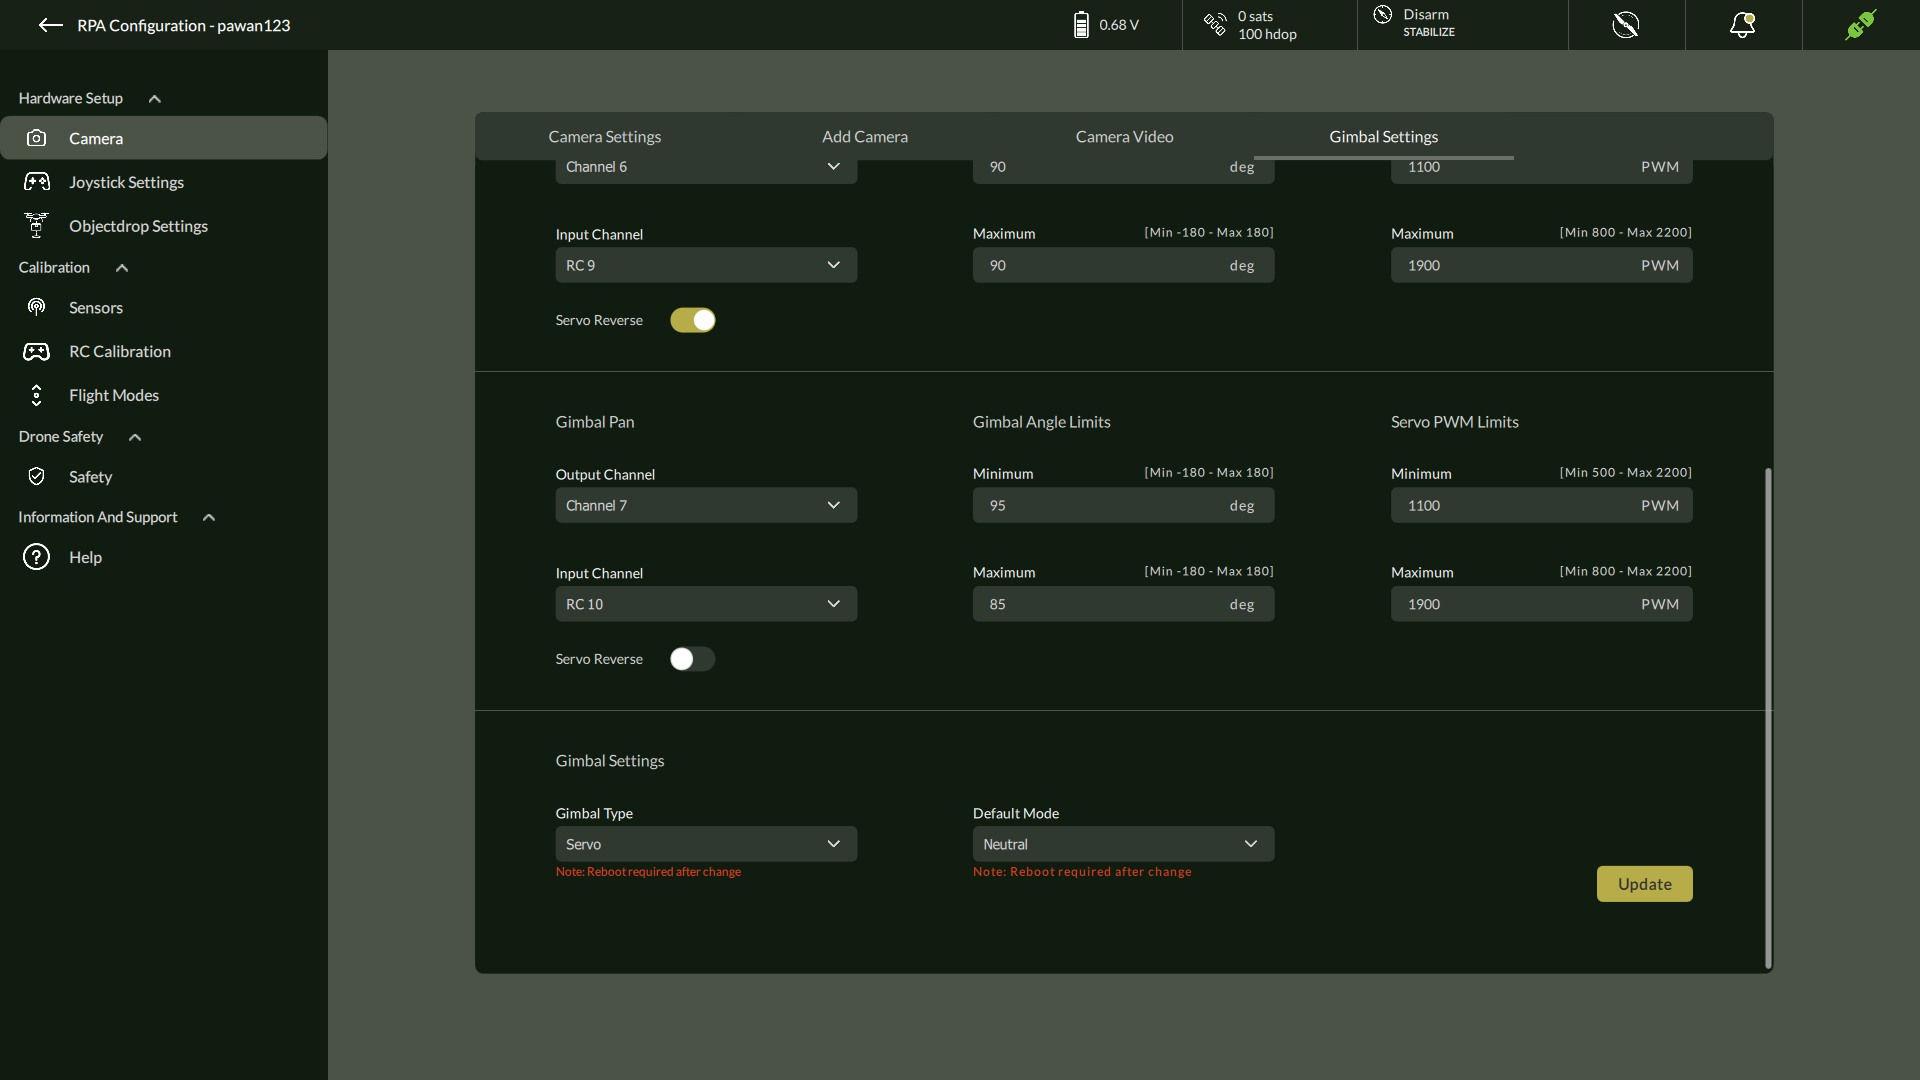This screenshot has width=1920, height=1080.
Task: Open the RC 9 input channel dropdown
Action: [706, 265]
